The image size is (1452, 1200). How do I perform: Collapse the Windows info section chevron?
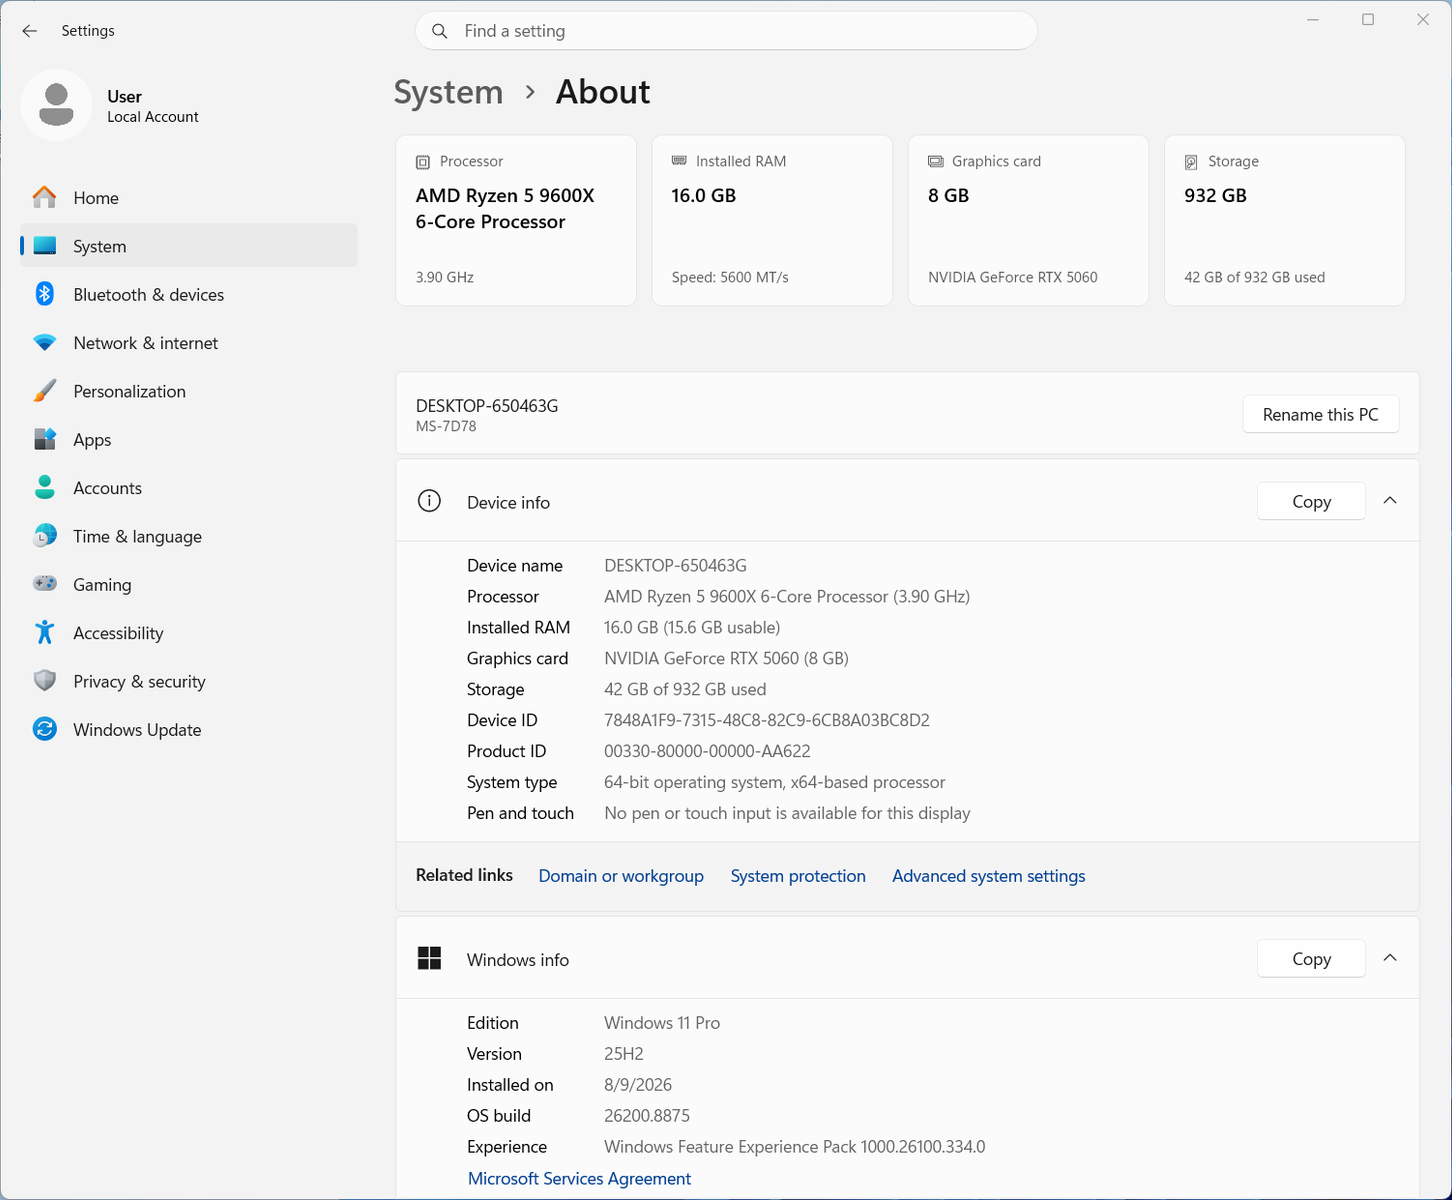coord(1390,958)
